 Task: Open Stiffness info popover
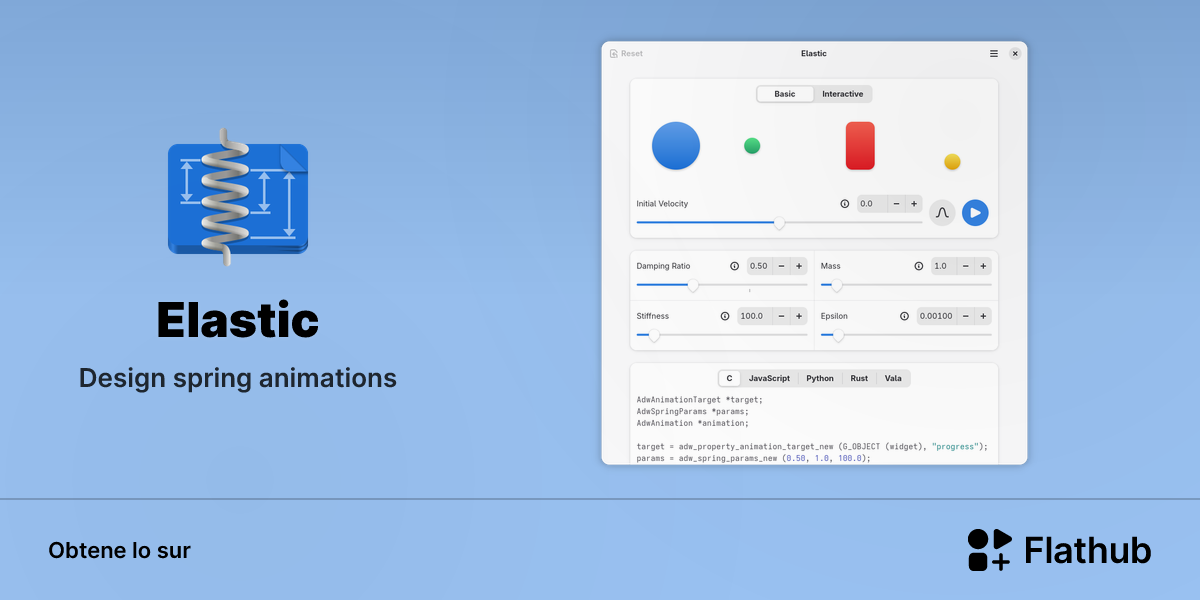coord(725,316)
